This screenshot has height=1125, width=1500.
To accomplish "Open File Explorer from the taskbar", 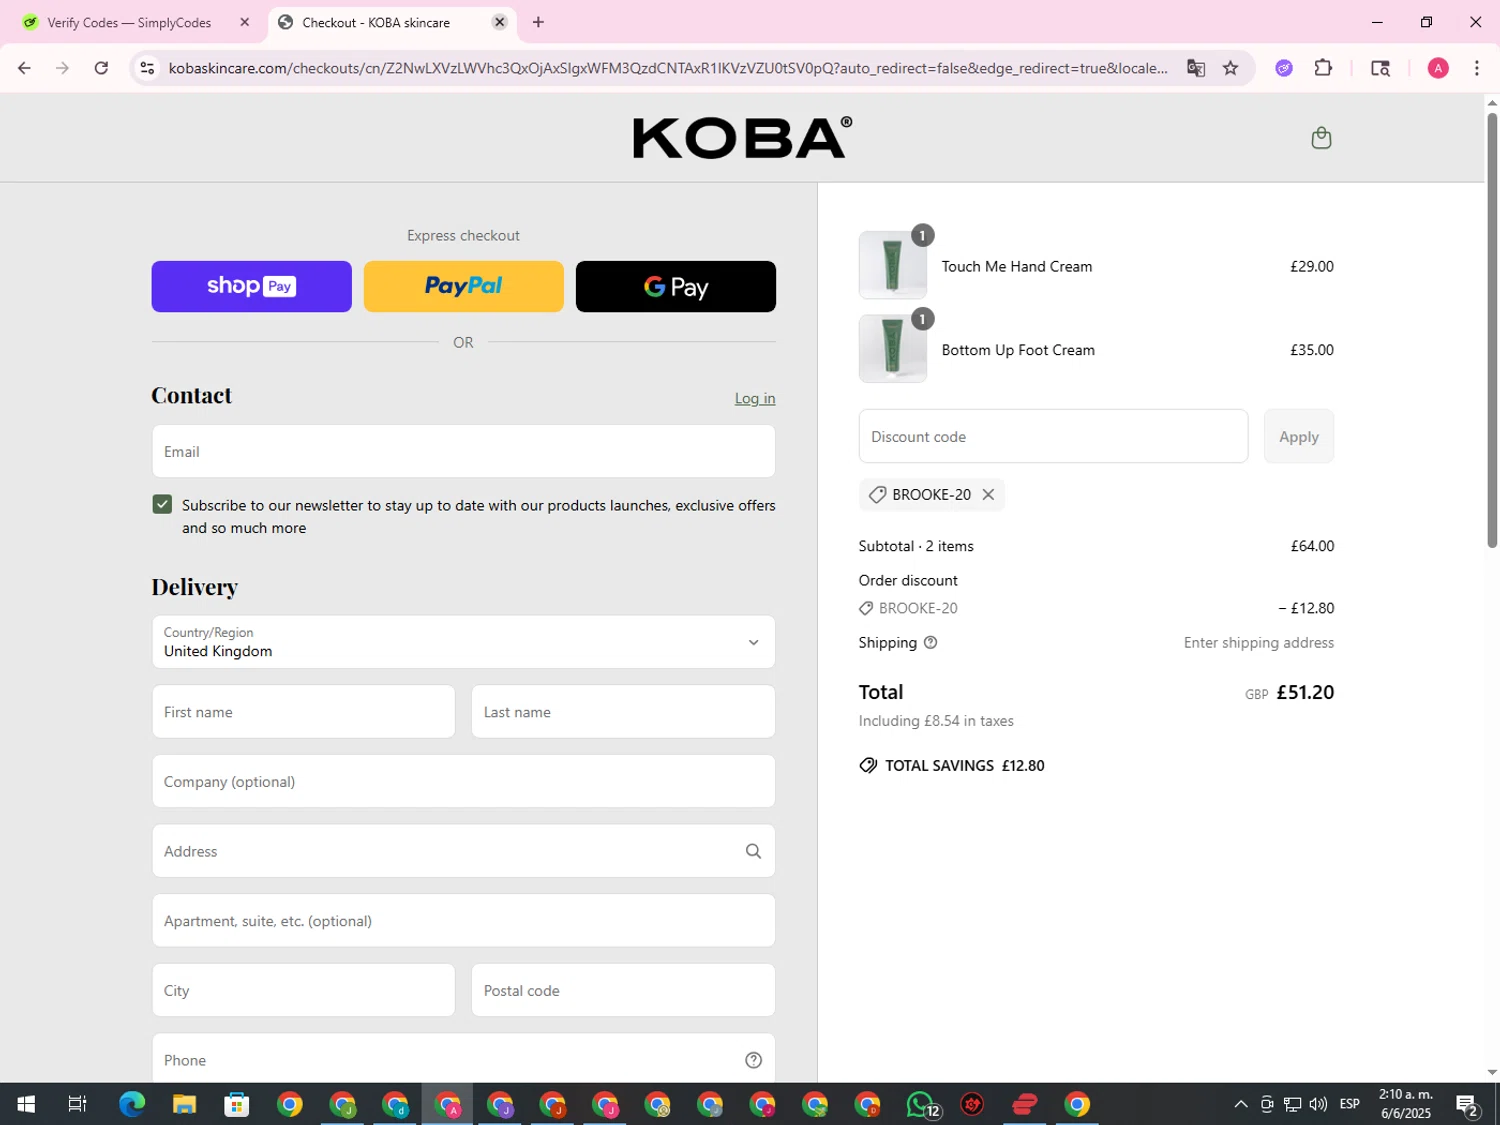I will [x=184, y=1104].
